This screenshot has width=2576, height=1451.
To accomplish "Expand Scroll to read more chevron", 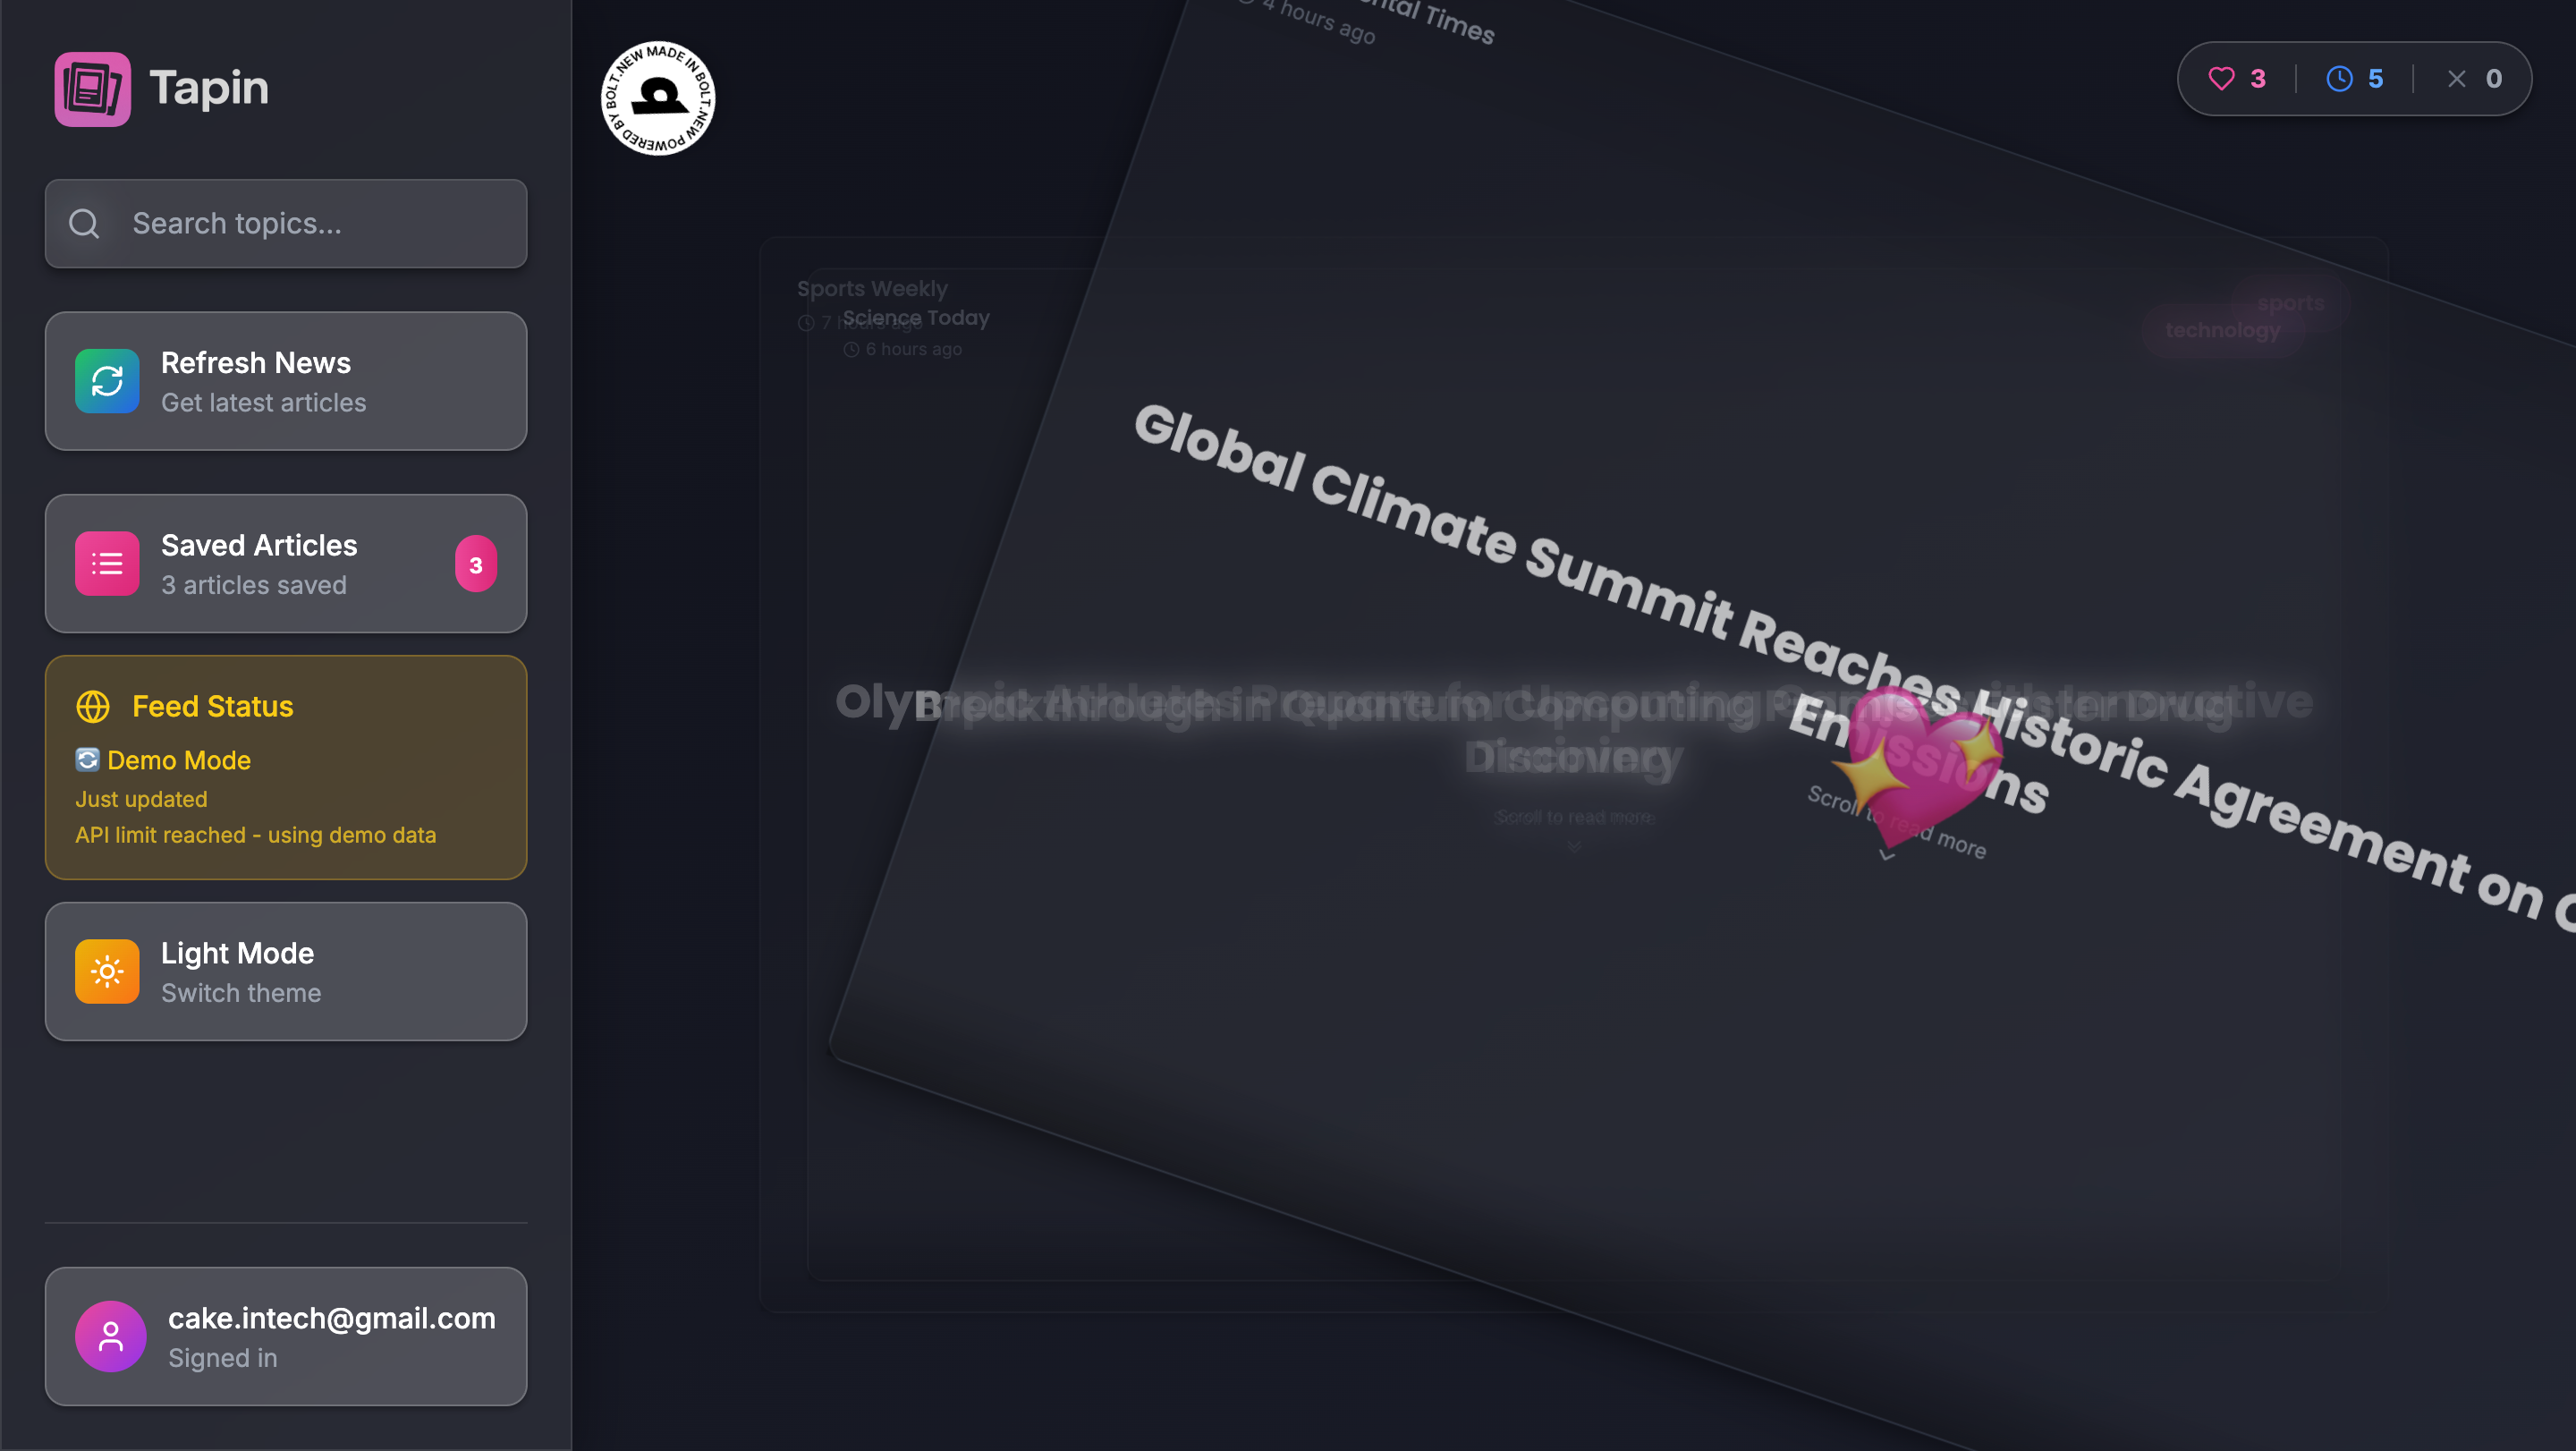I will click(1886, 855).
